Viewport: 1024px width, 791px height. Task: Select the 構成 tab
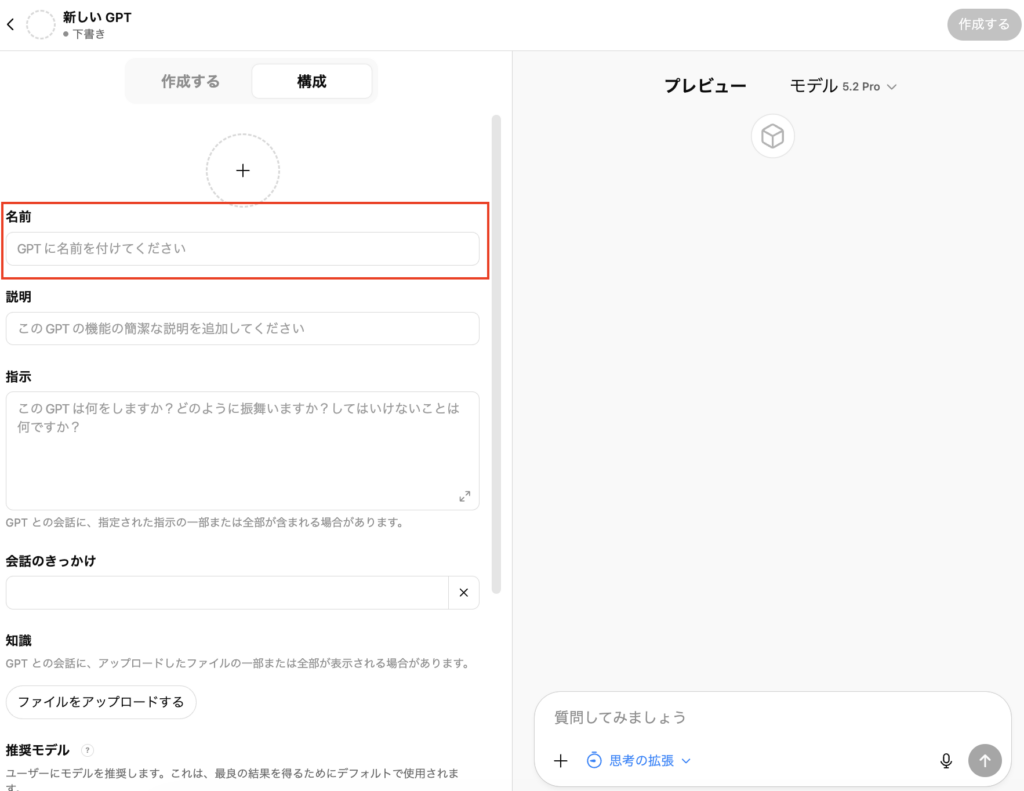[311, 82]
